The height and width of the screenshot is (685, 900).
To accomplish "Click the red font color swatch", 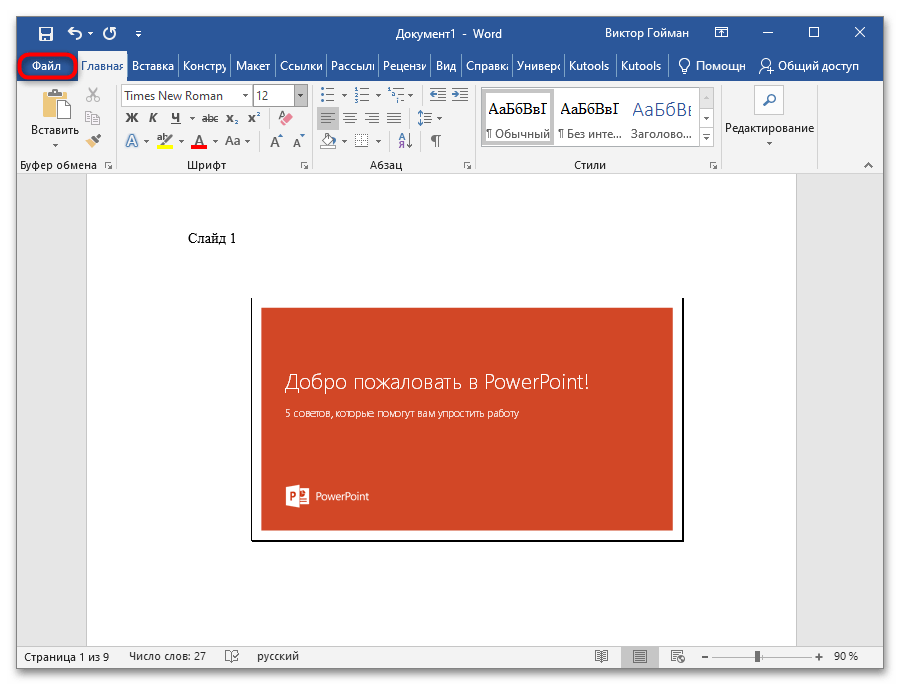I will (x=199, y=141).
